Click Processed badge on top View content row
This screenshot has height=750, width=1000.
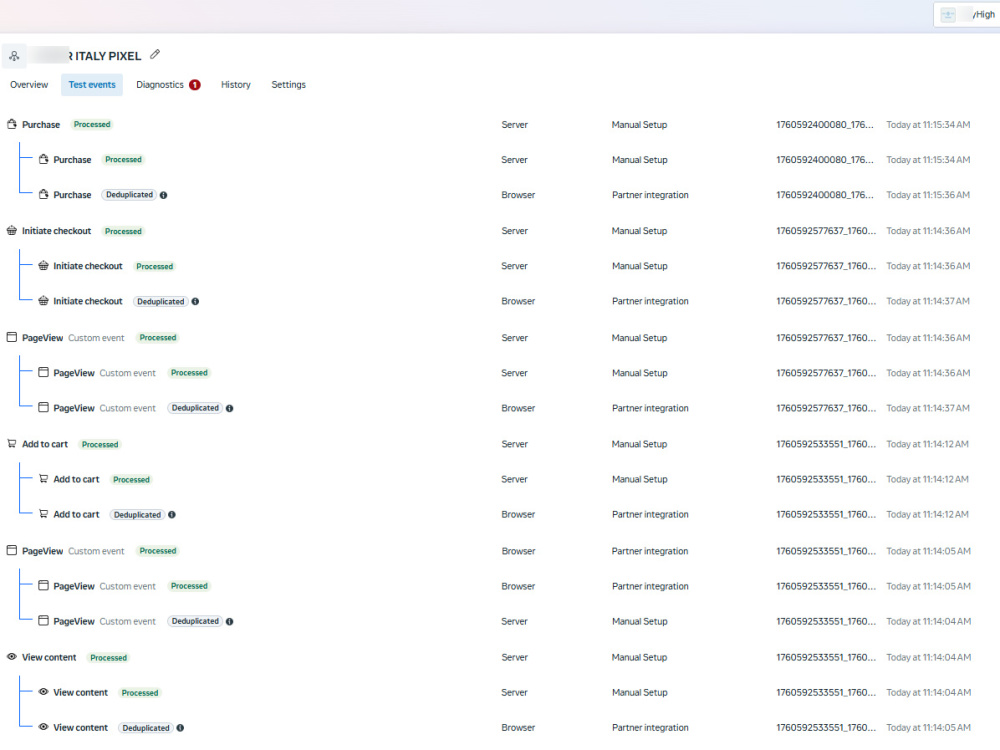[108, 658]
